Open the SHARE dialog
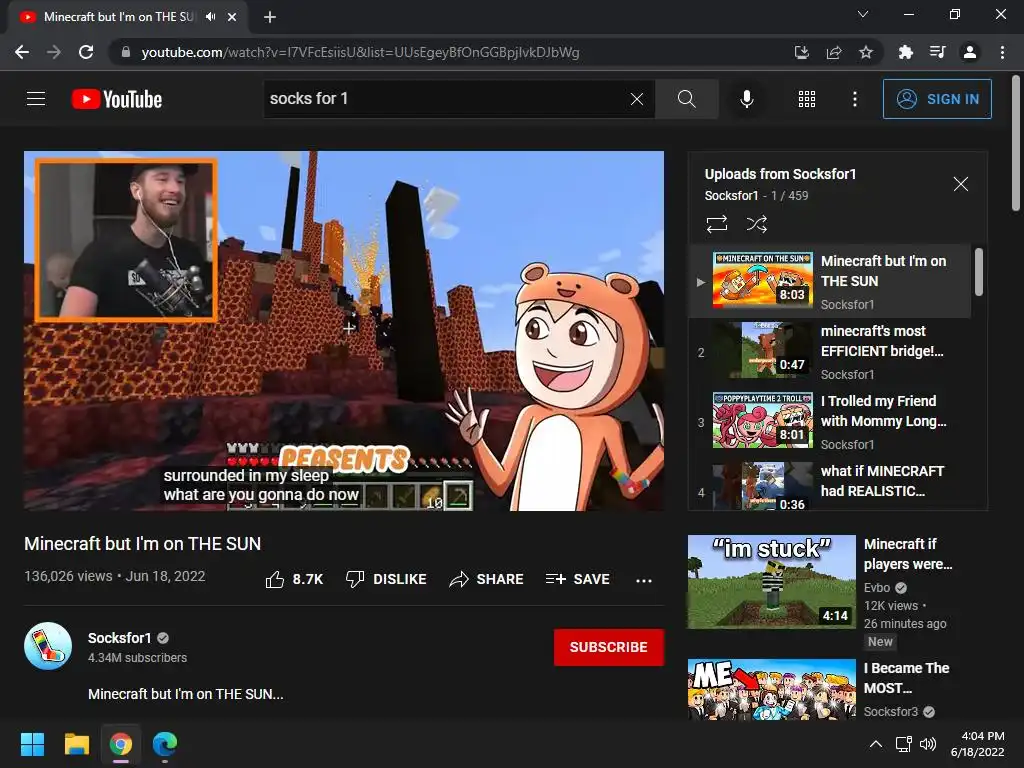This screenshot has width=1024, height=768. 487,579
